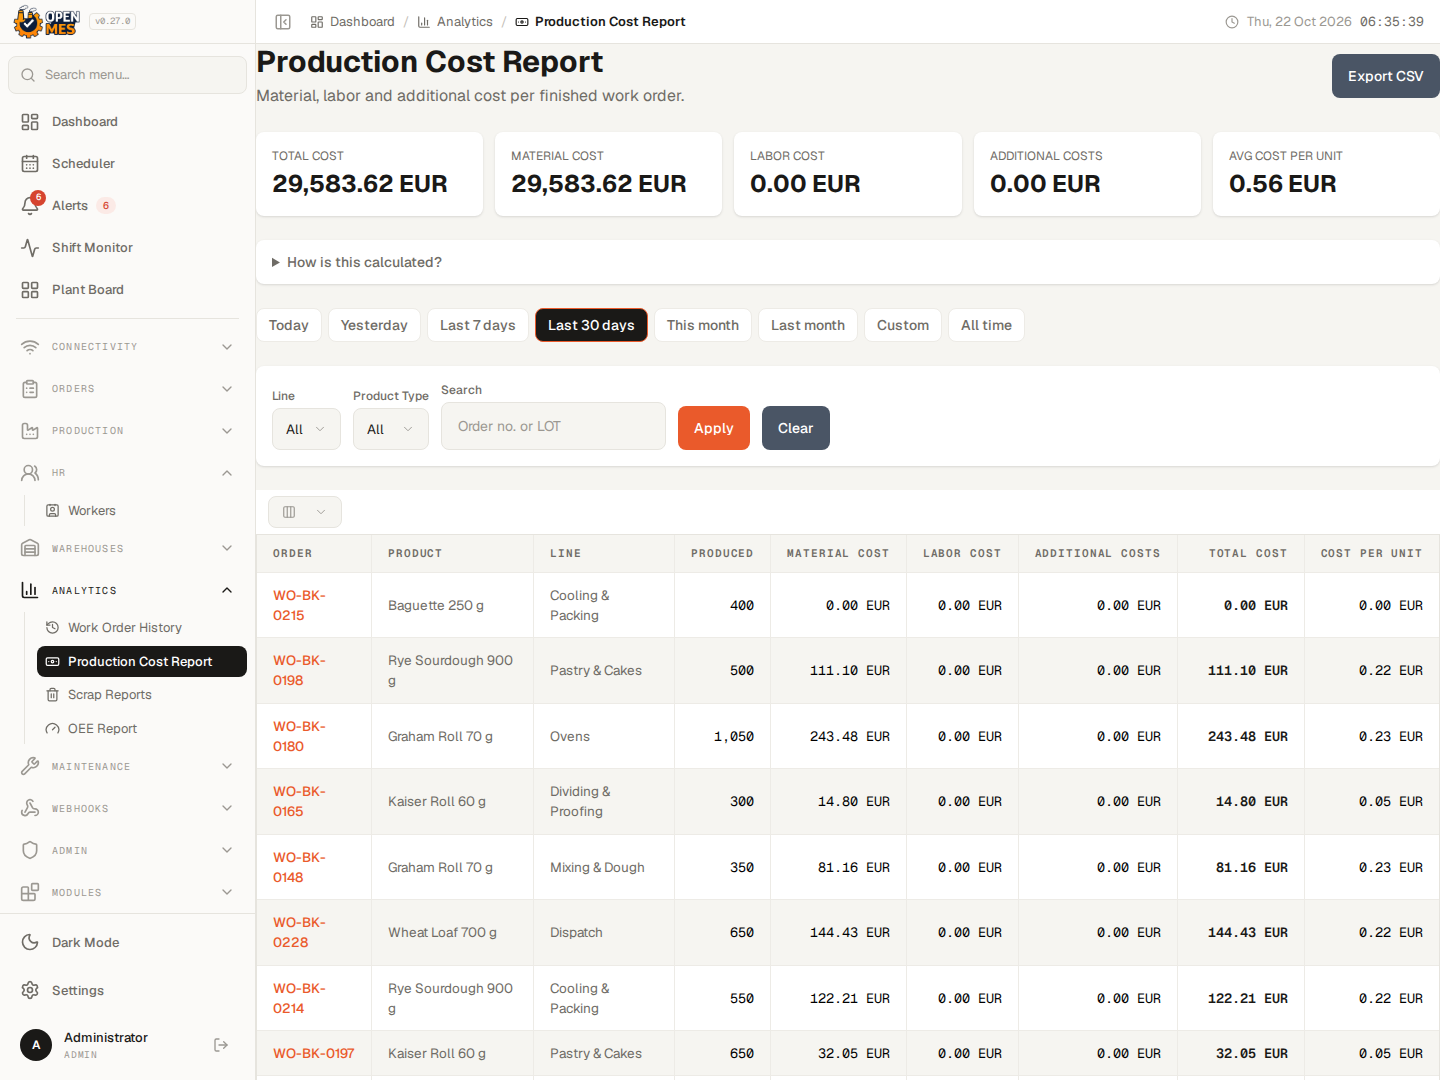Image resolution: width=1440 pixels, height=1080 pixels.
Task: Open work order WO-BK-0197
Action: point(314,1054)
